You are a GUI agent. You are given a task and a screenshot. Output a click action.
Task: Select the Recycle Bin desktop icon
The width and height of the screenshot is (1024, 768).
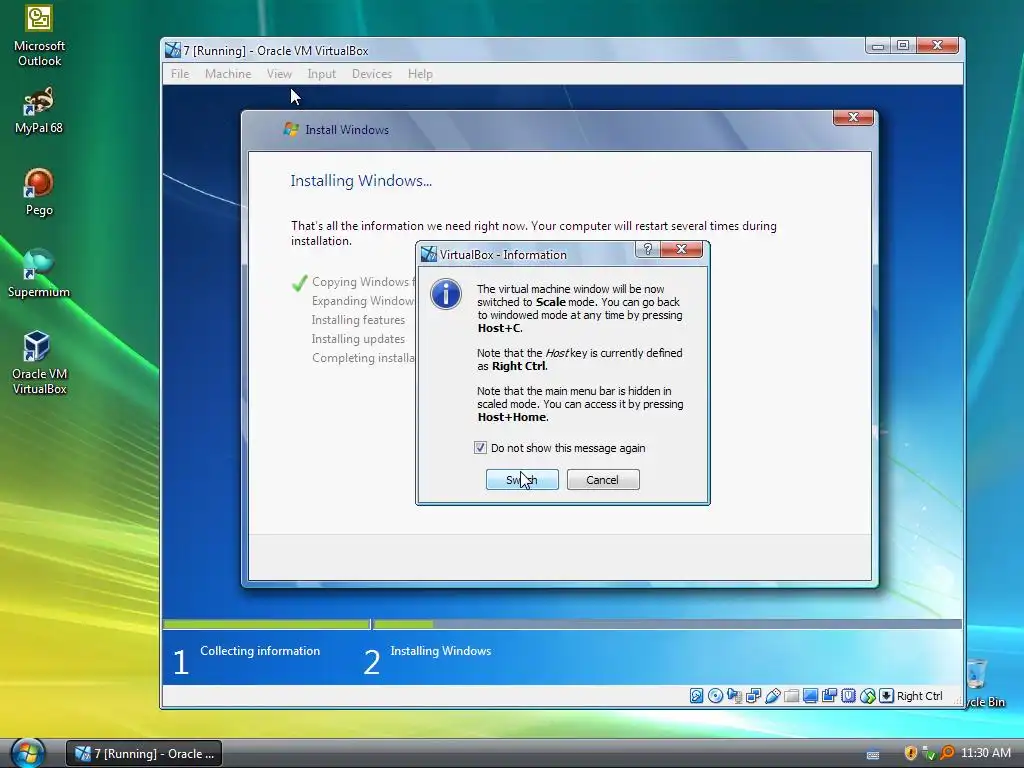click(983, 684)
